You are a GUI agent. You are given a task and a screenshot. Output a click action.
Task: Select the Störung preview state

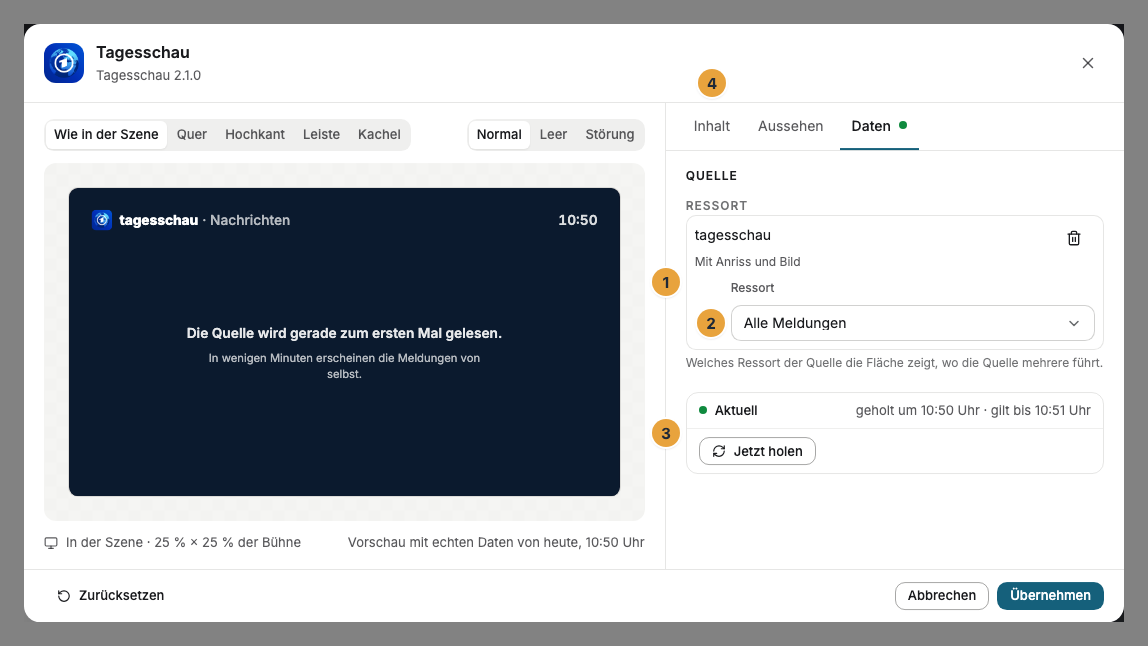(x=610, y=135)
